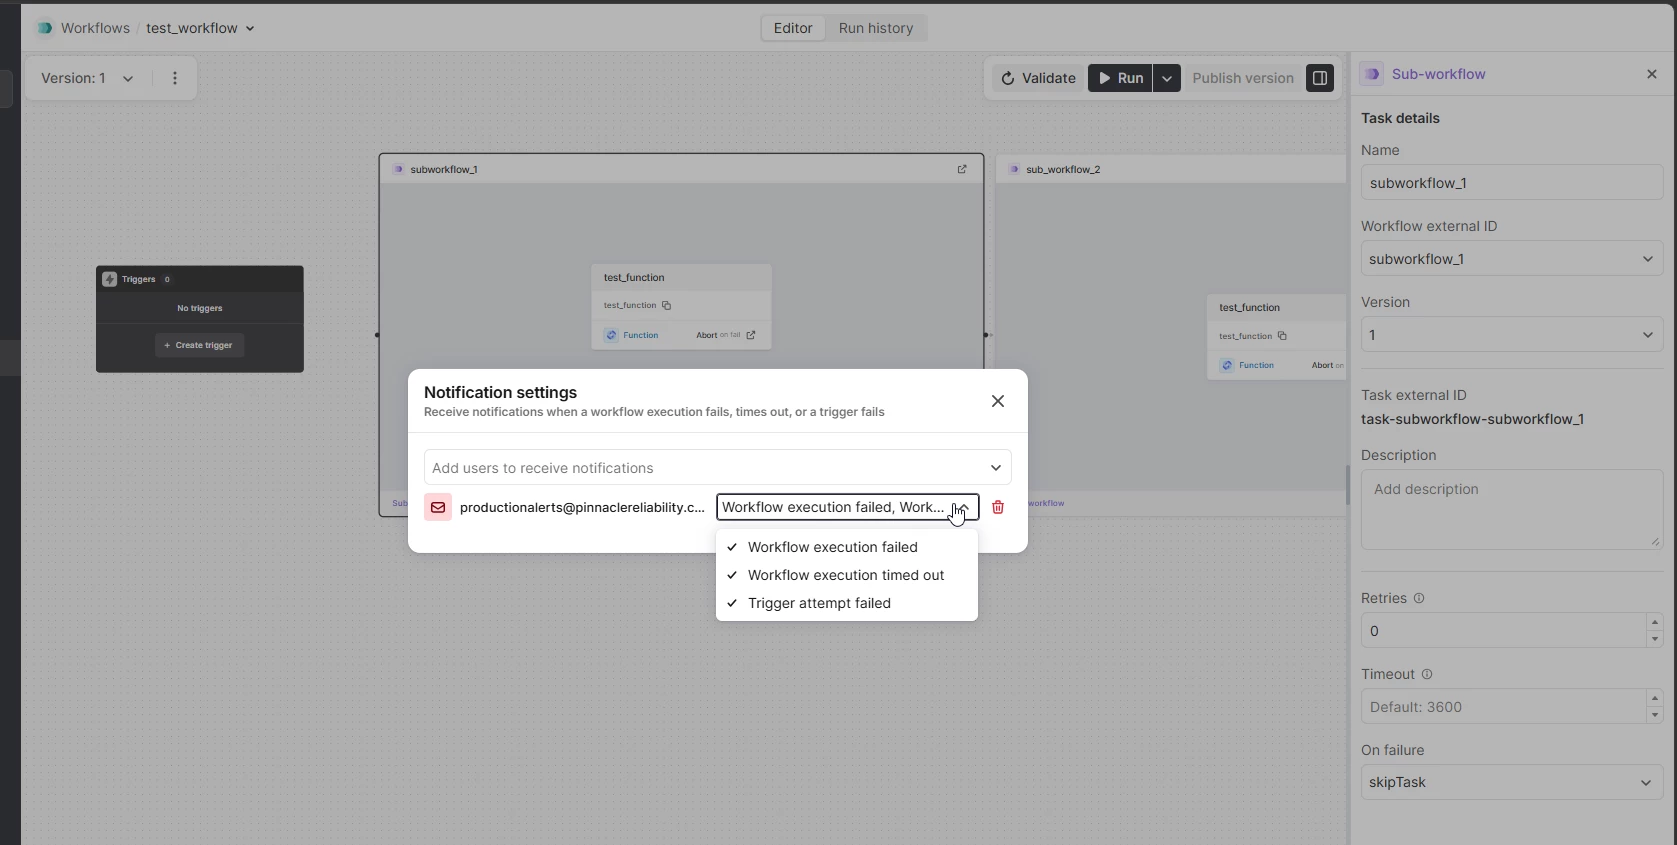1677x845 pixels.
Task: Click the Triggers lightning icon
Action: point(110,279)
